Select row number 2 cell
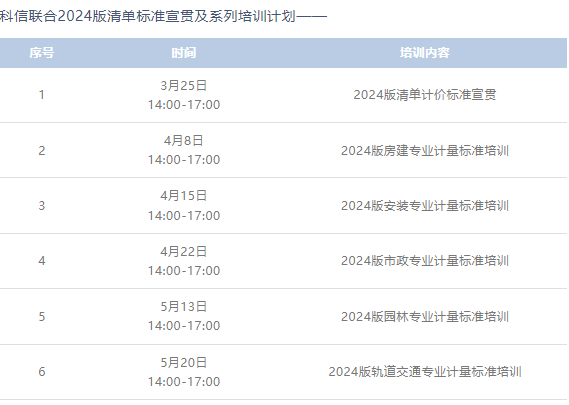Viewport: 569px width, 405px height. pos(42,151)
